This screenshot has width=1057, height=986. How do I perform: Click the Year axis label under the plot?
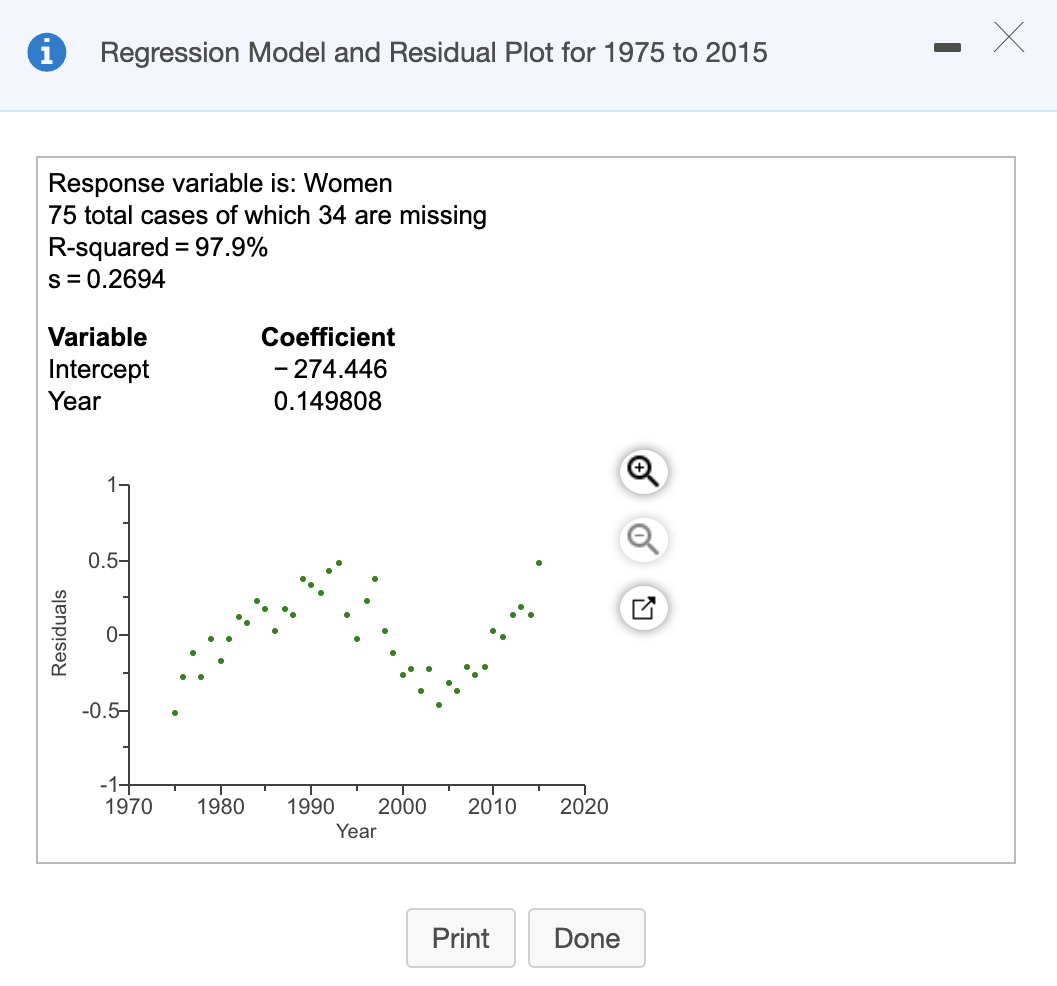[356, 831]
